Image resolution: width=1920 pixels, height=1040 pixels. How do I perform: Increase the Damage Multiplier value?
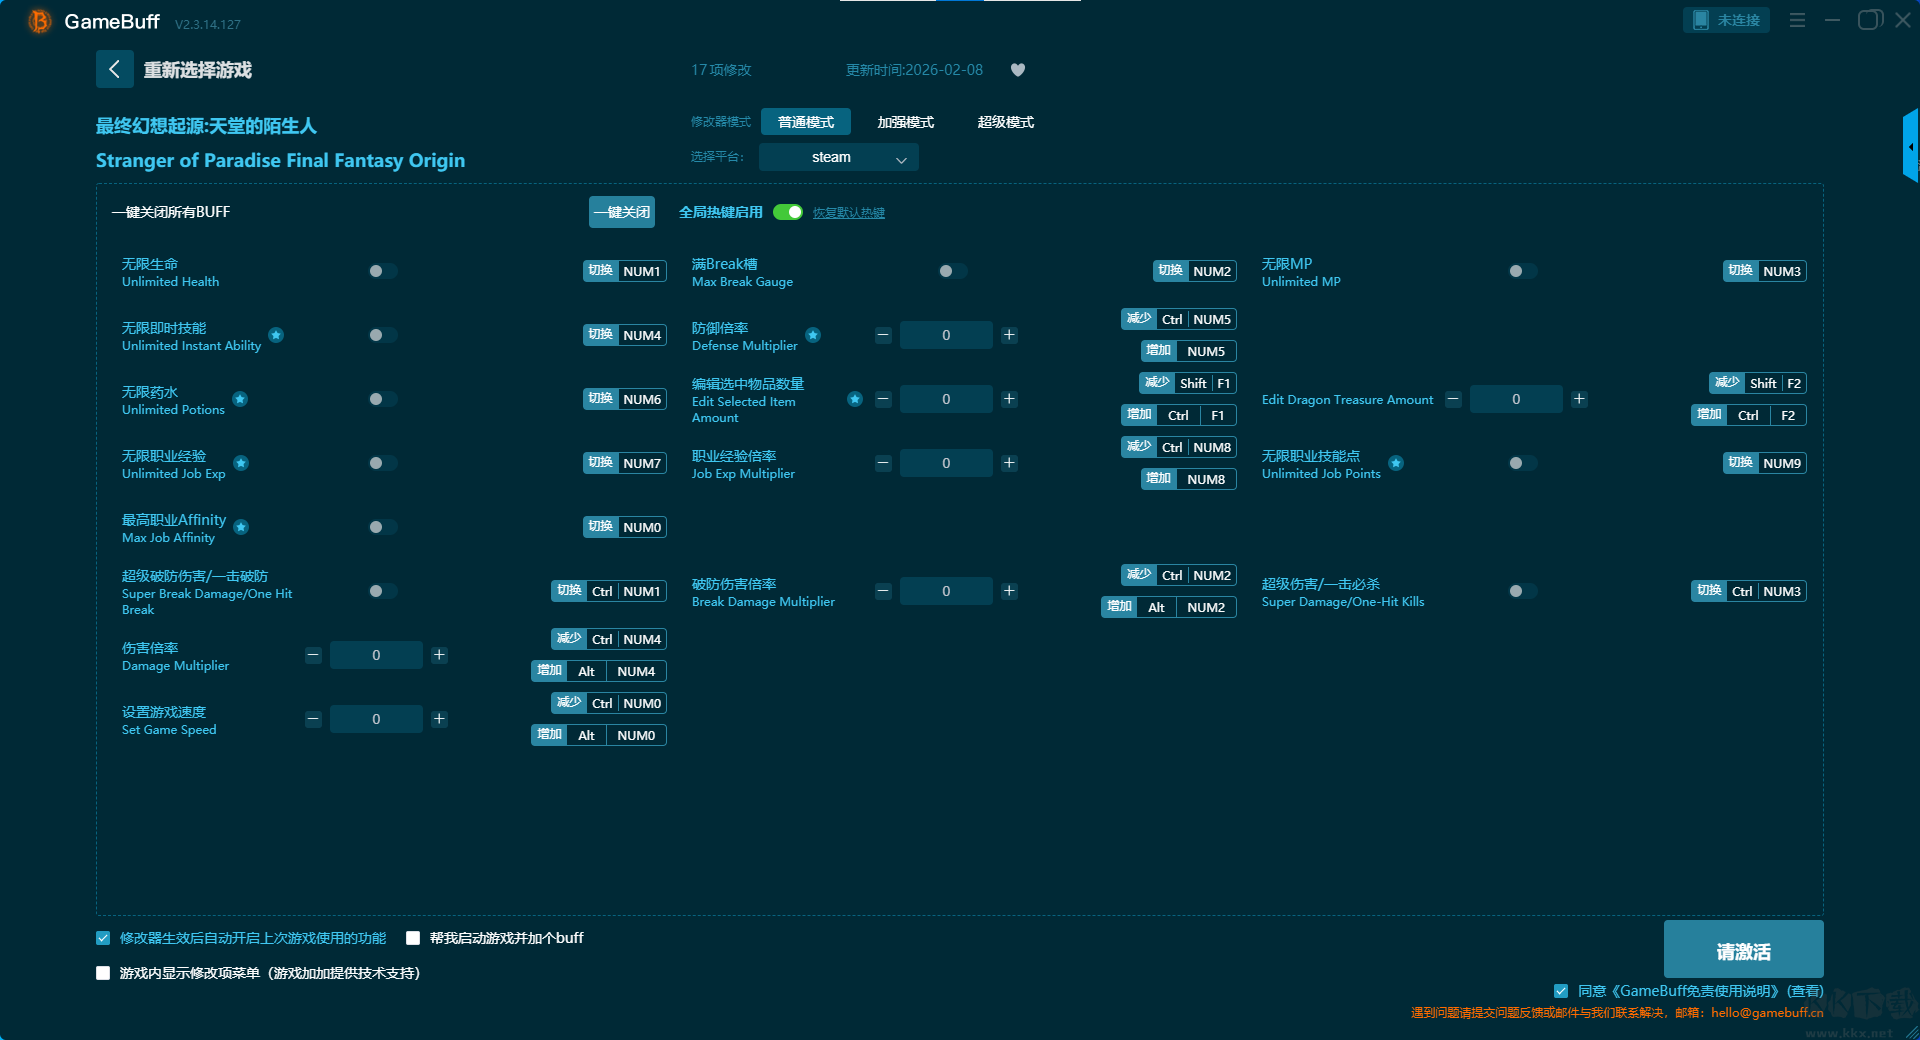[439, 655]
